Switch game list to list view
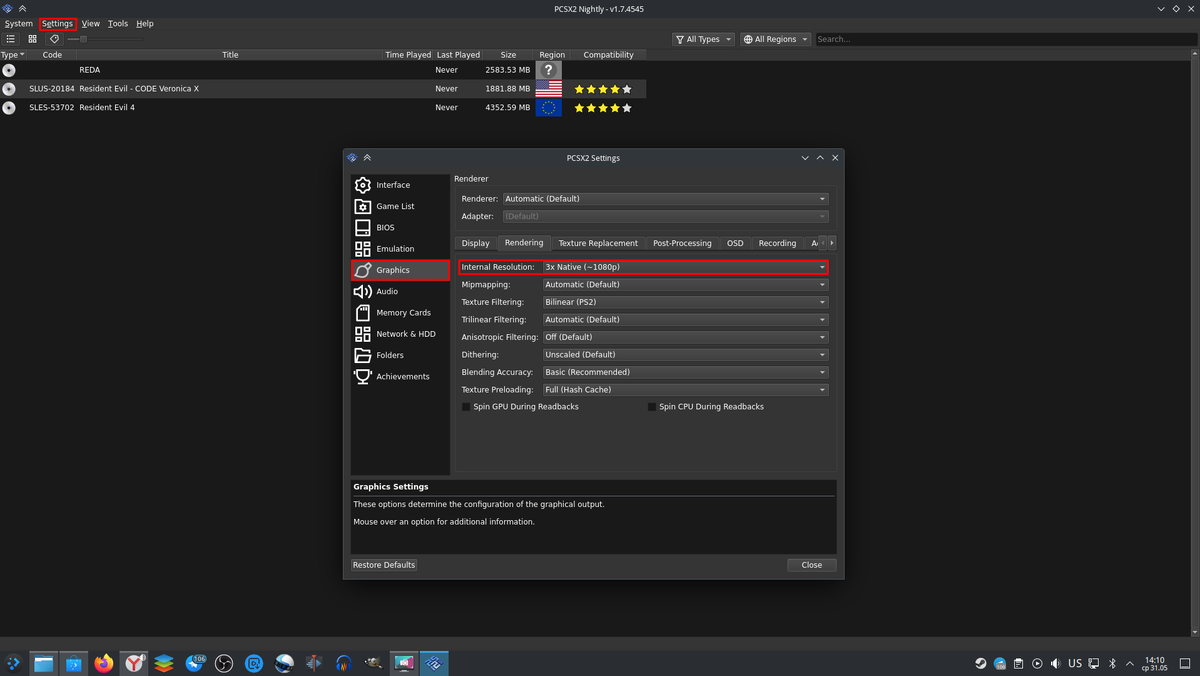Image resolution: width=1200 pixels, height=676 pixels. click(11, 39)
